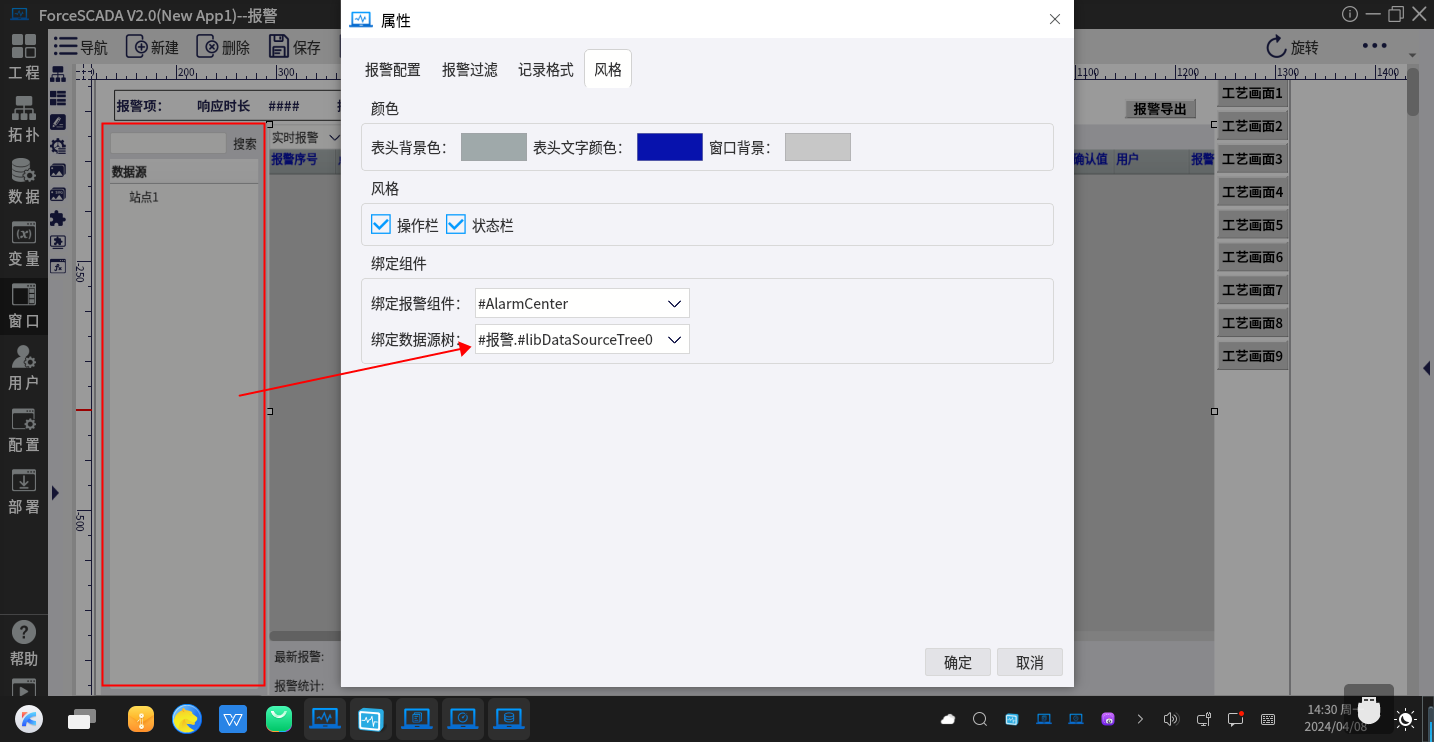Expand the 绑定数据源树 dropdown
1434x742 pixels.
pyautogui.click(x=675, y=340)
